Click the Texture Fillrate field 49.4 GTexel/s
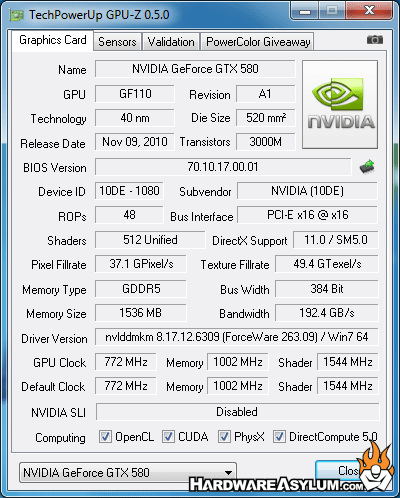Viewport: 400px width, 498px height. pyautogui.click(x=327, y=264)
